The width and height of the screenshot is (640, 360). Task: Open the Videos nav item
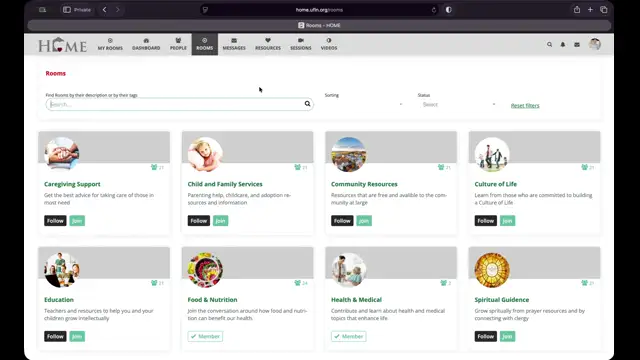click(329, 44)
